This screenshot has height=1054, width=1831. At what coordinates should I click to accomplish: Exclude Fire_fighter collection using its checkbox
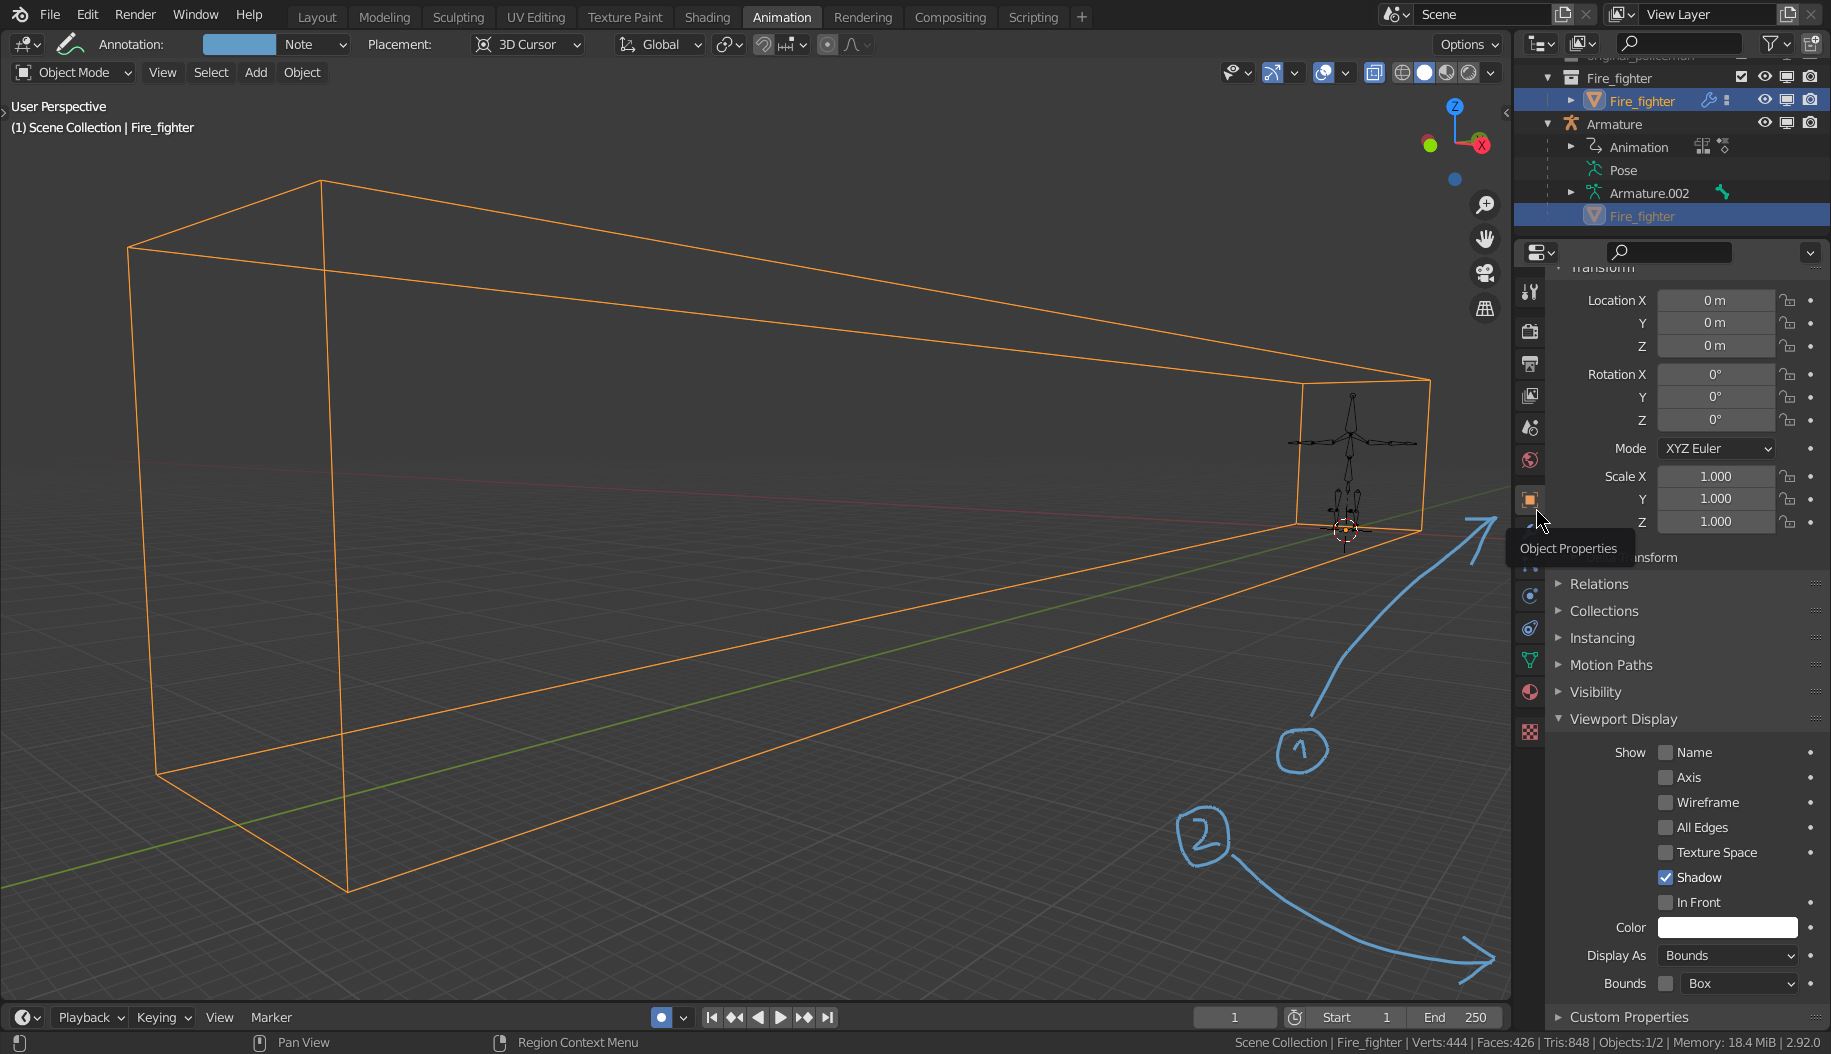point(1741,77)
